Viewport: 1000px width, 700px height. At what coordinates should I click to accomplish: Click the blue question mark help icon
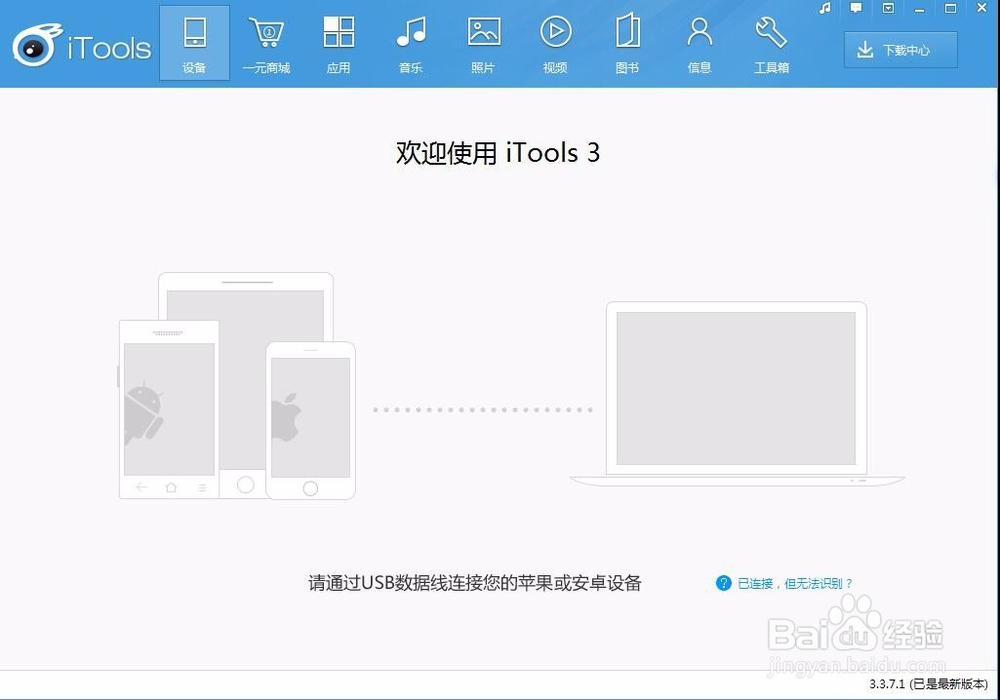point(723,583)
